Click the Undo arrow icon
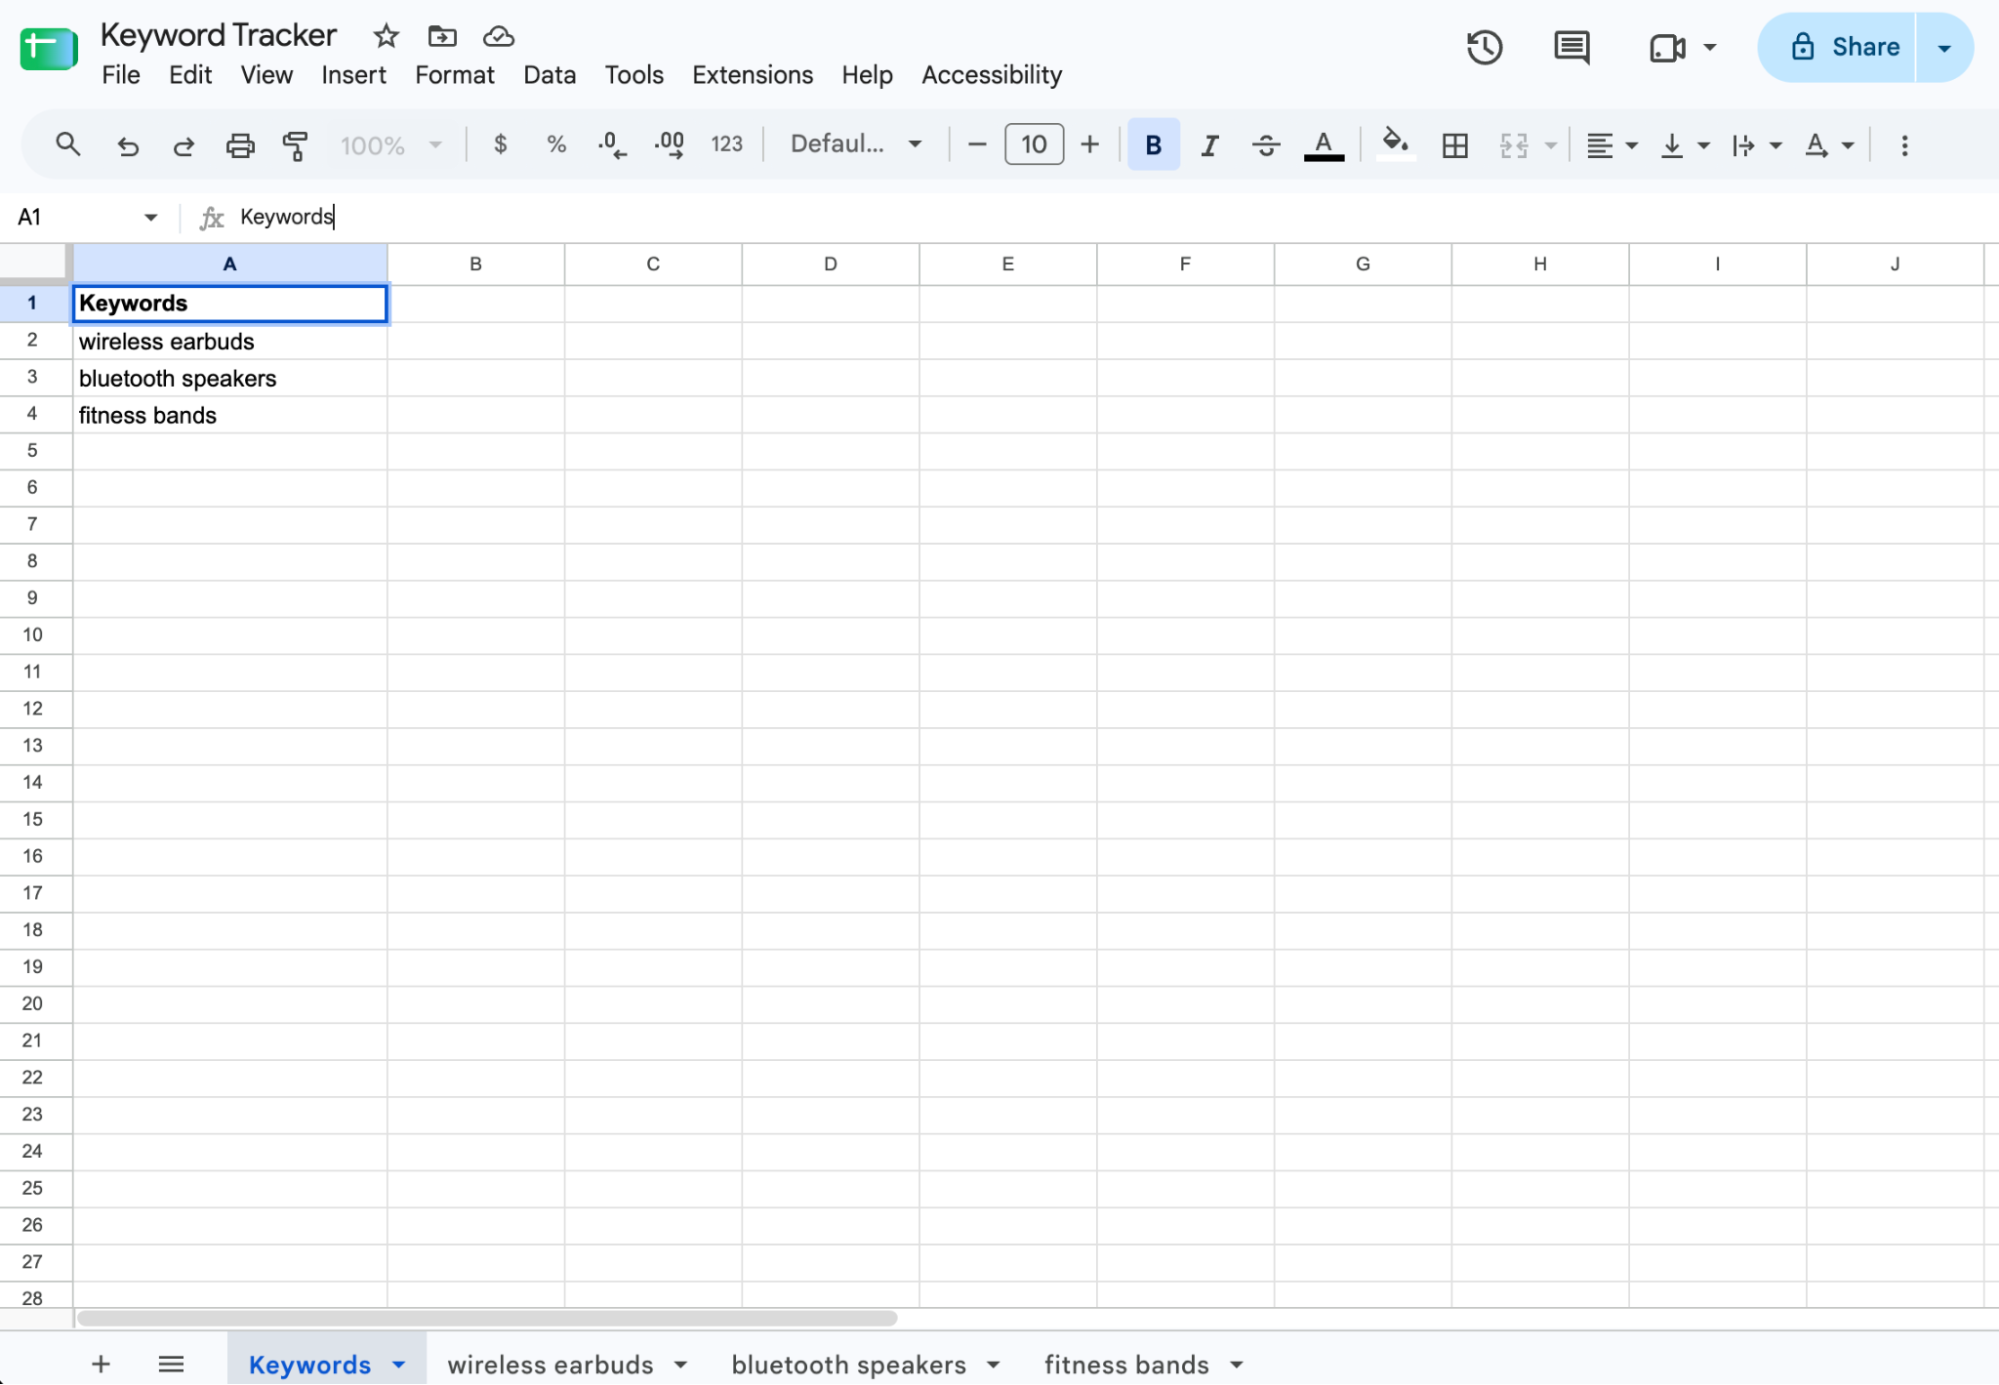 [127, 146]
